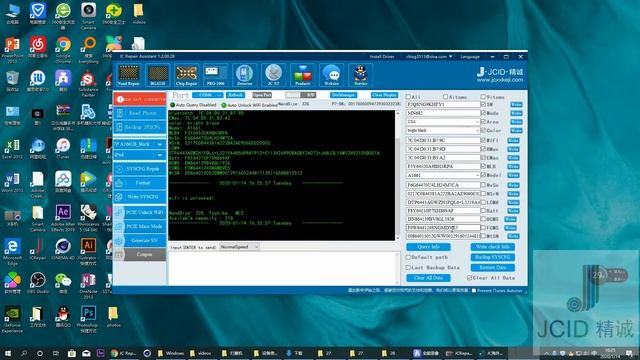Click Write button beside SN

tap(516, 104)
